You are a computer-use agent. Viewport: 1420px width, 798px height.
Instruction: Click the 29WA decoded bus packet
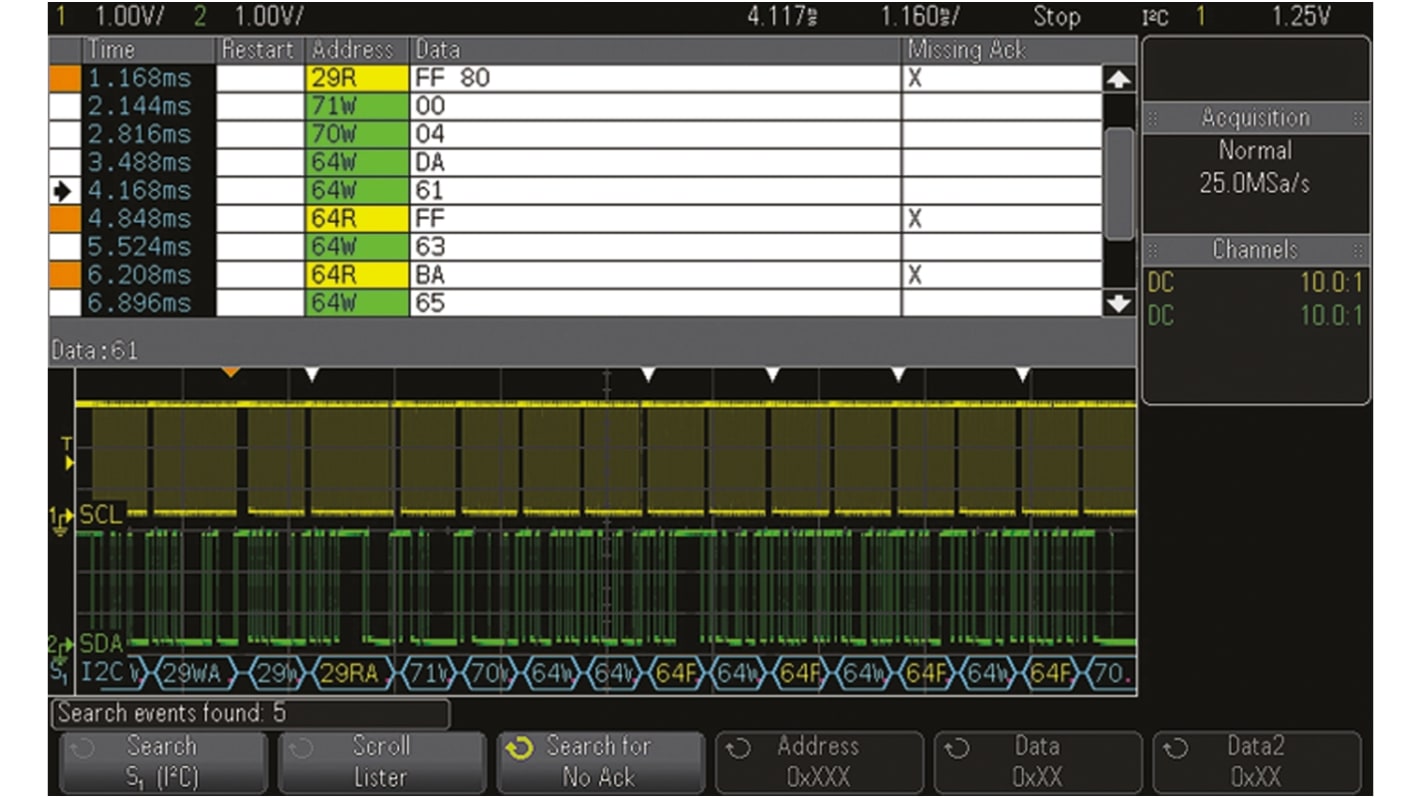[191, 674]
